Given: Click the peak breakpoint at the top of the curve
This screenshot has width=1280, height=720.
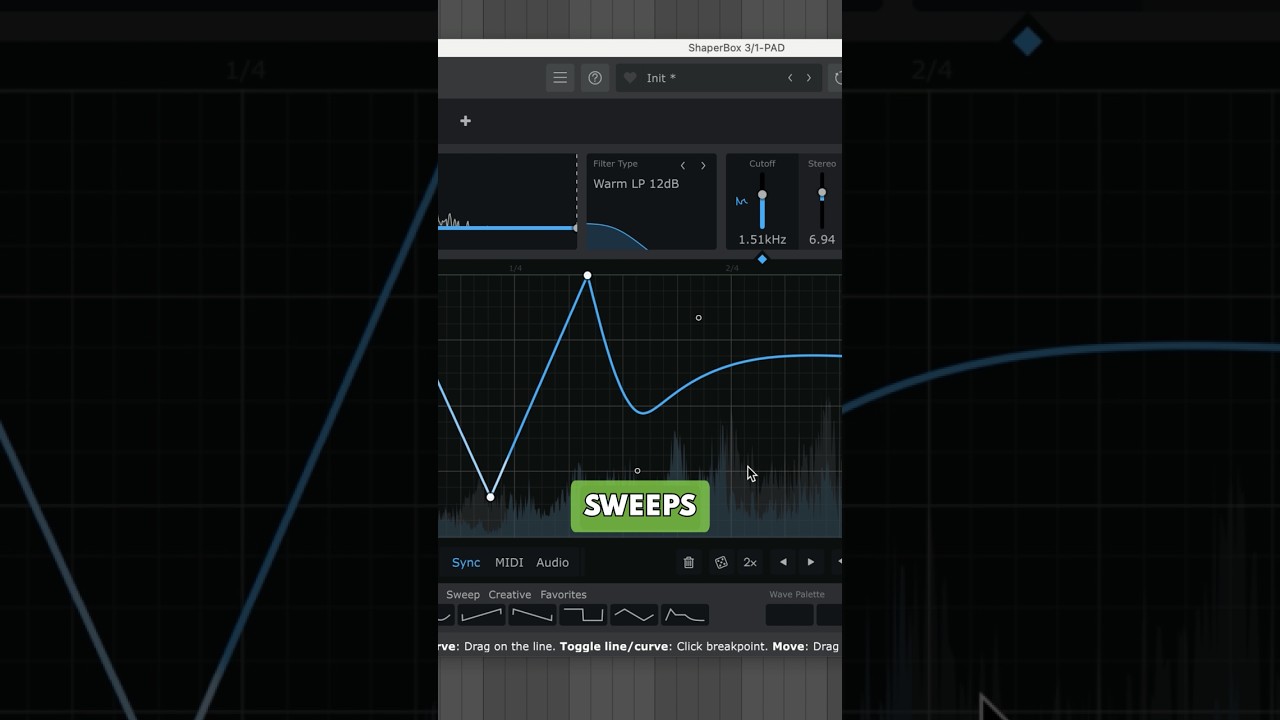Looking at the screenshot, I should [x=587, y=275].
